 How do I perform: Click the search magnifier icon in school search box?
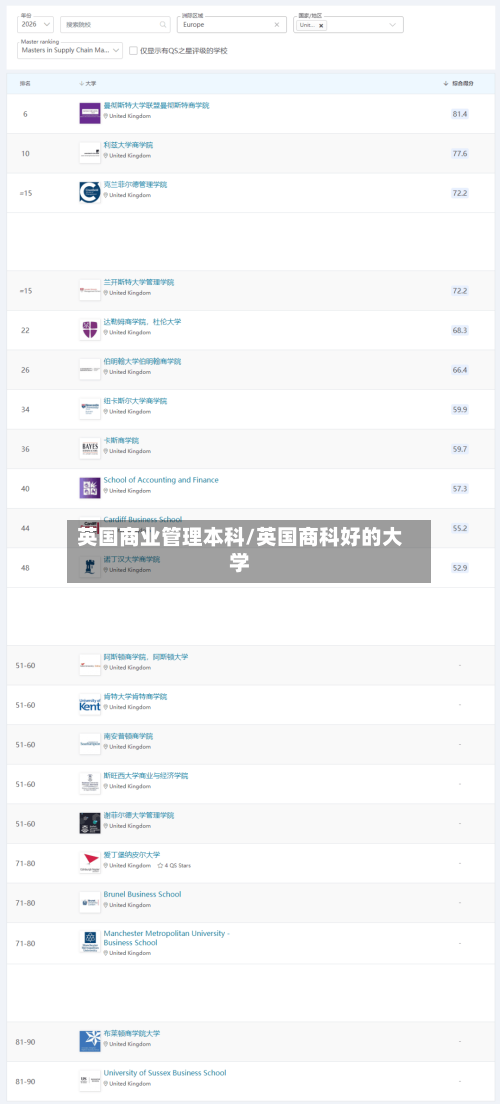click(163, 25)
